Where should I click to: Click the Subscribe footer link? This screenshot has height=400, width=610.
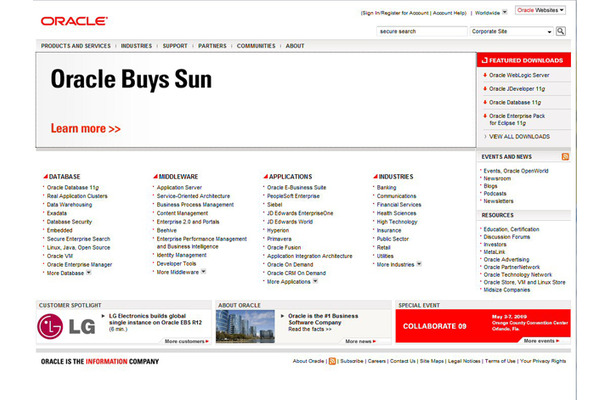point(352,361)
